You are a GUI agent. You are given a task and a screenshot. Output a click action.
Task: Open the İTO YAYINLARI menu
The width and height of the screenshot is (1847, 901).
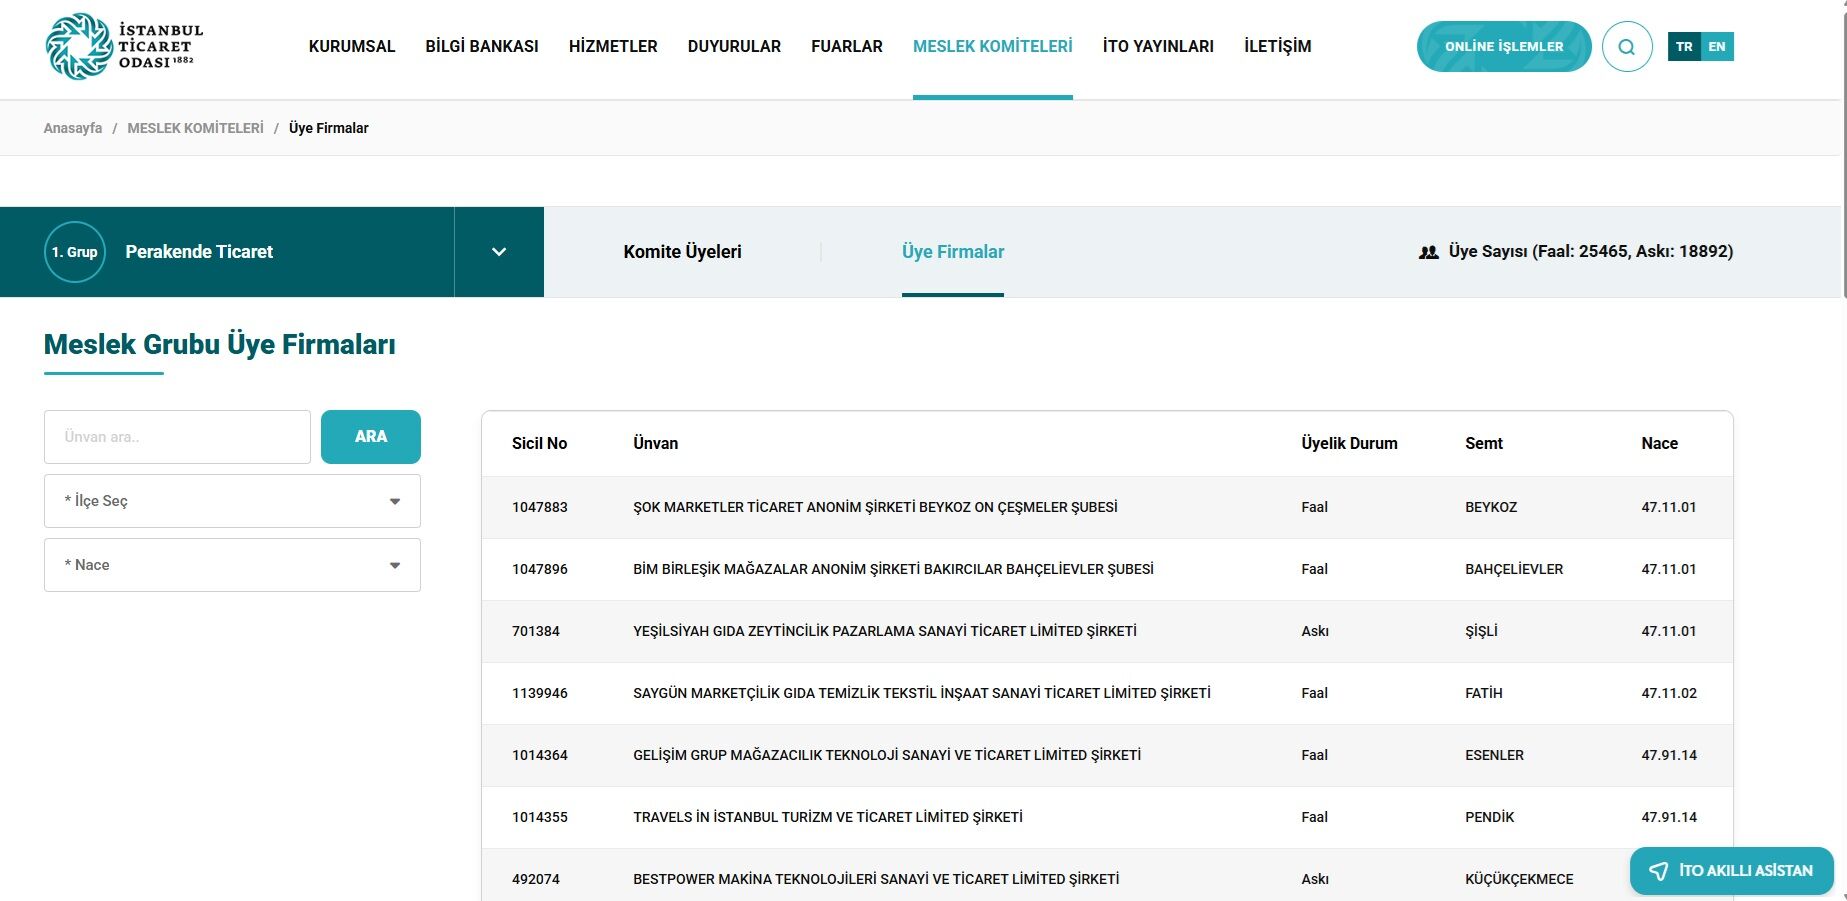1158,46
